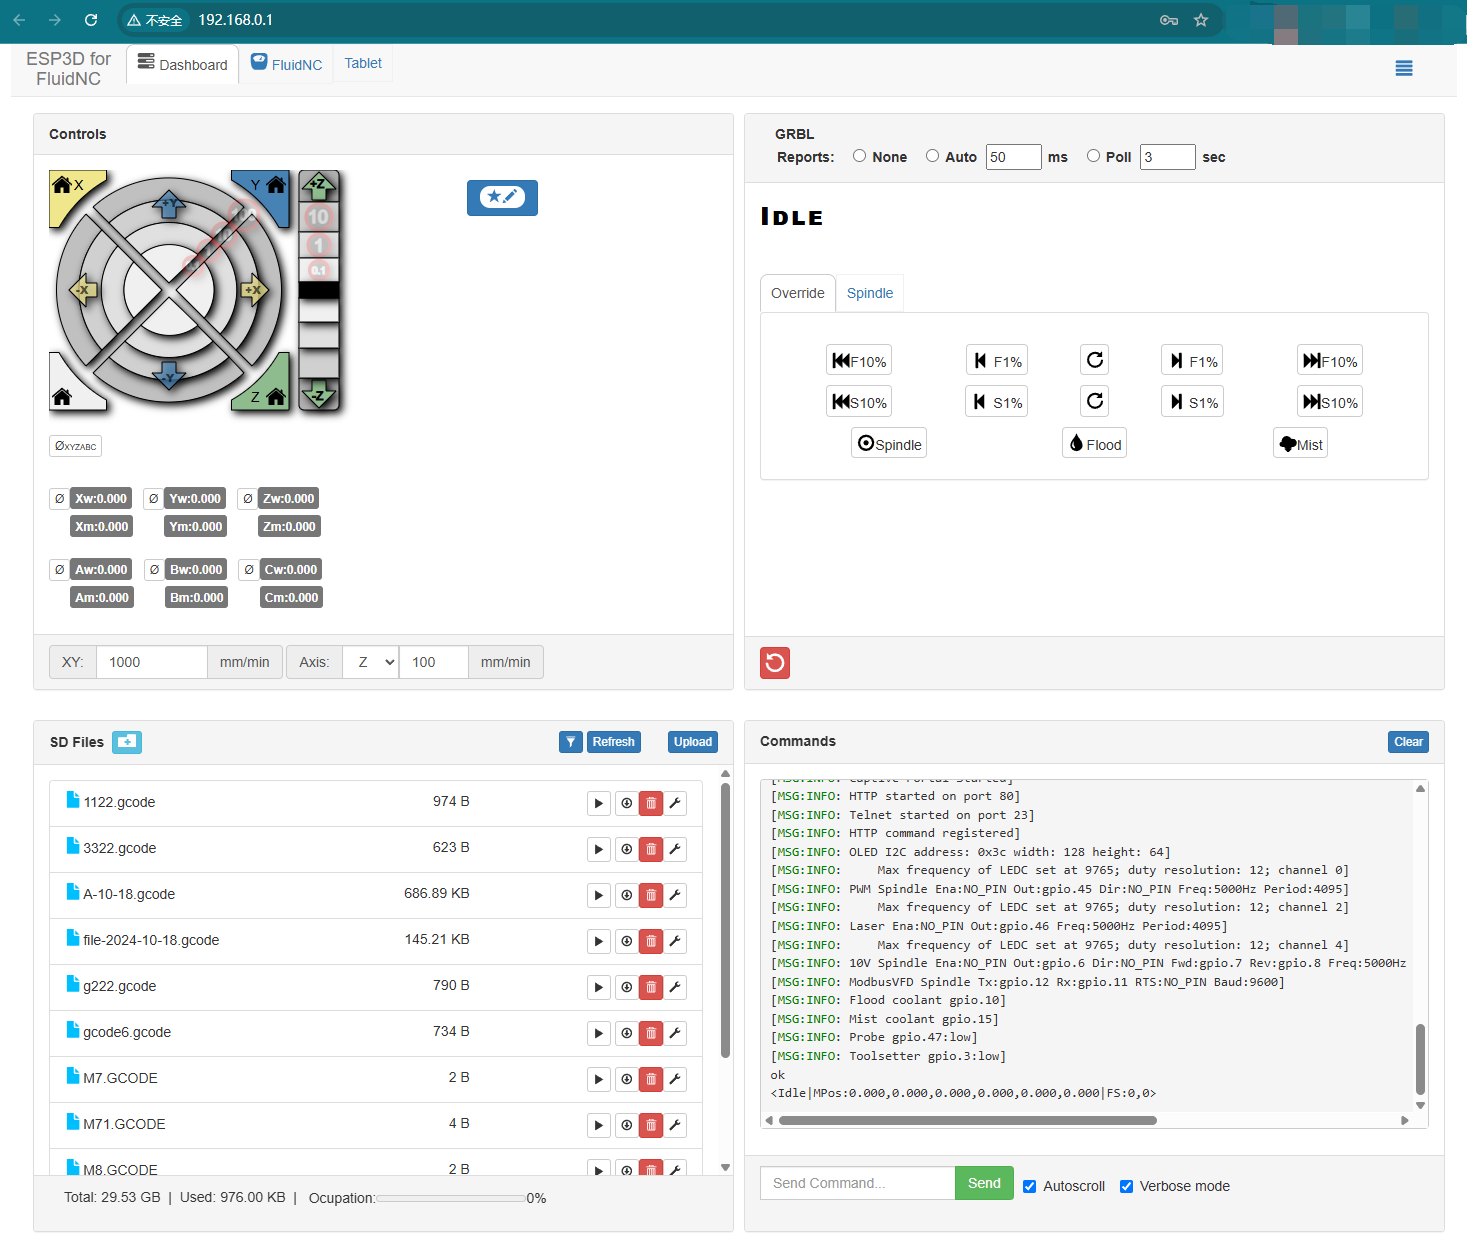Select the Spindle tab

pos(870,293)
